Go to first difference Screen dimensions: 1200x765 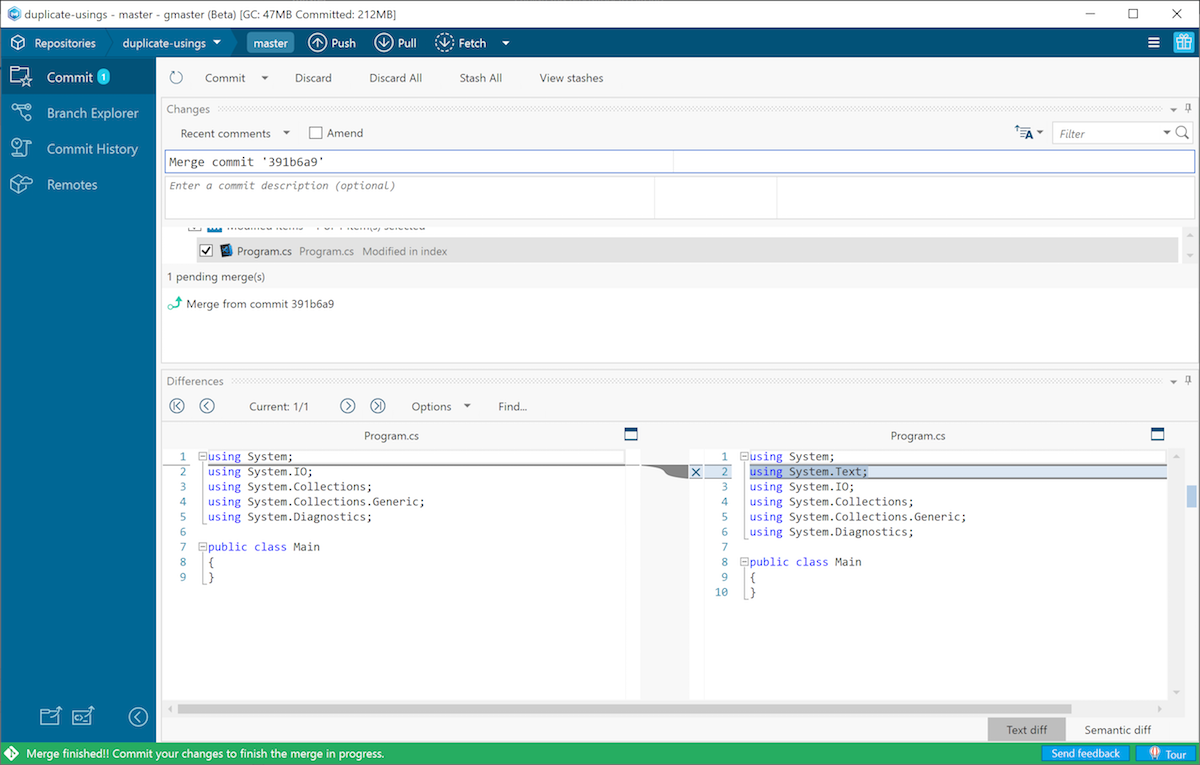point(177,406)
